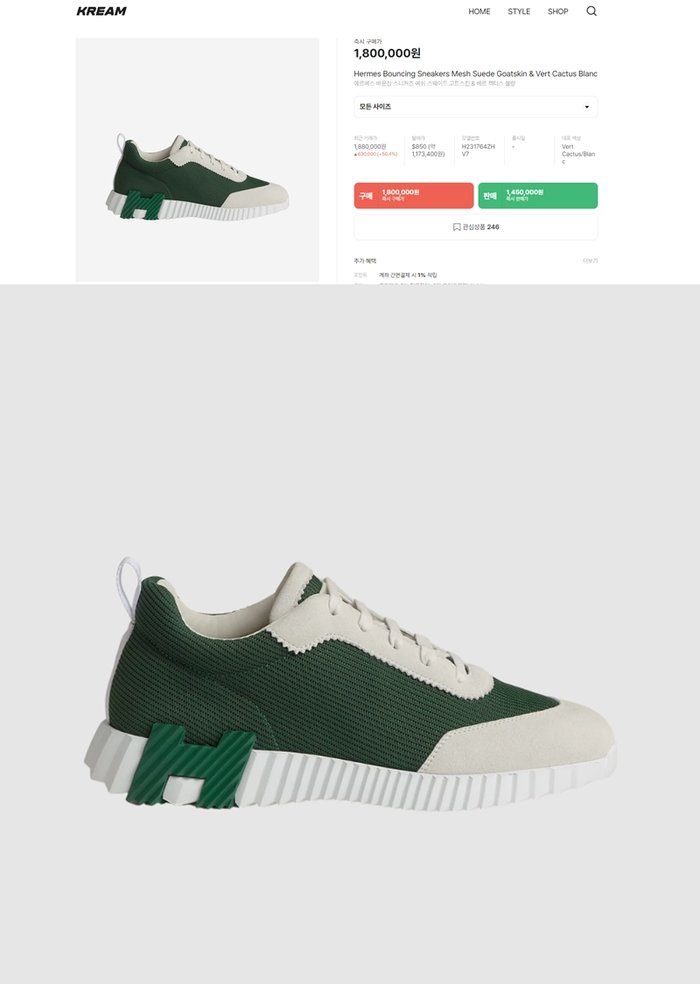The image size is (700, 984).
Task: Click the red 구매 buy button
Action: tap(414, 195)
